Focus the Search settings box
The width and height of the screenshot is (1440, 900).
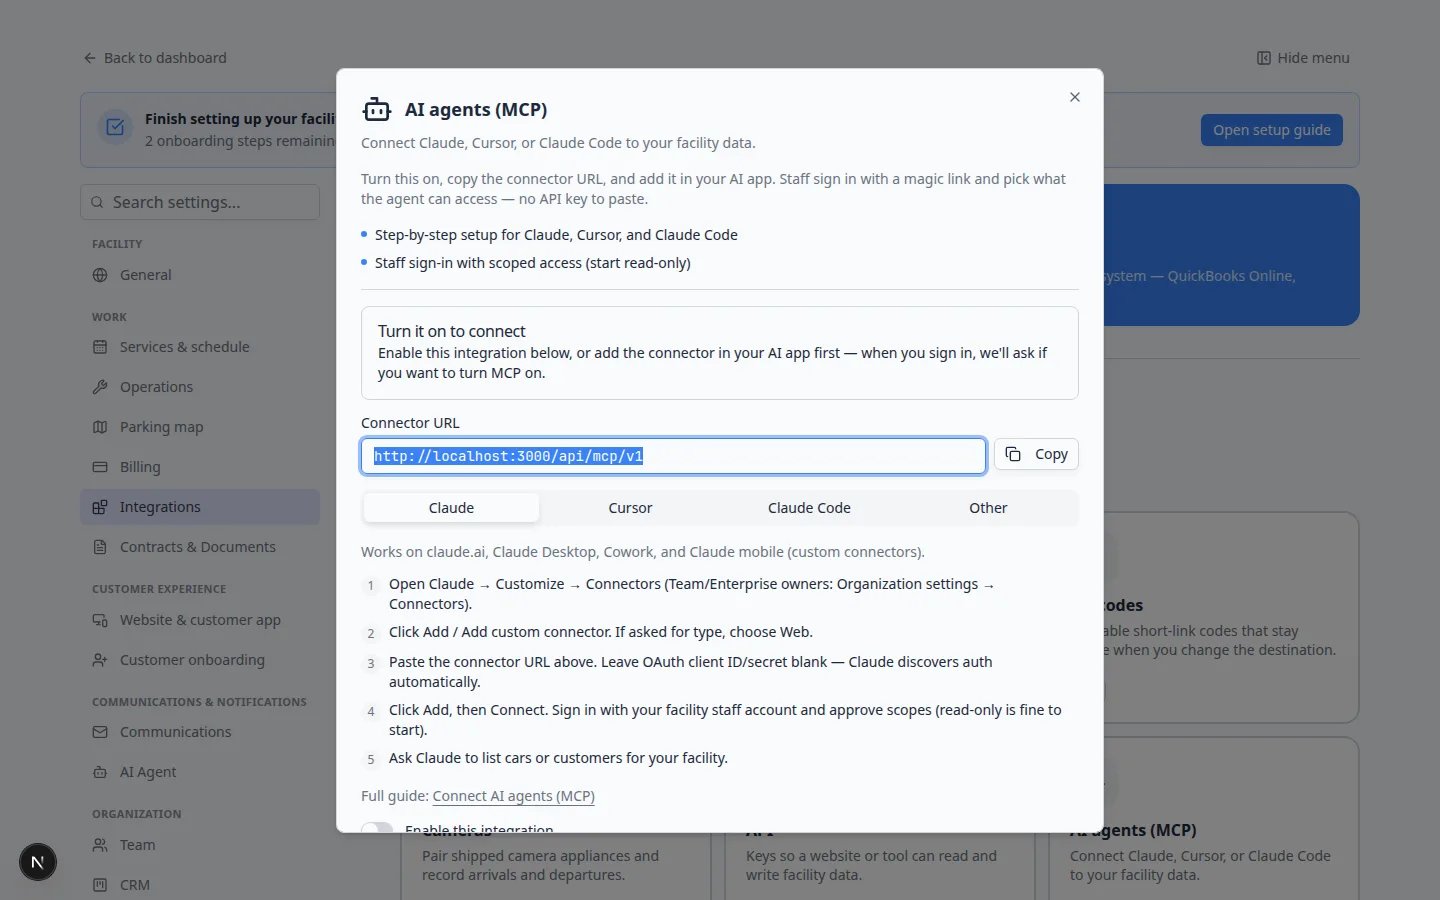tap(200, 202)
